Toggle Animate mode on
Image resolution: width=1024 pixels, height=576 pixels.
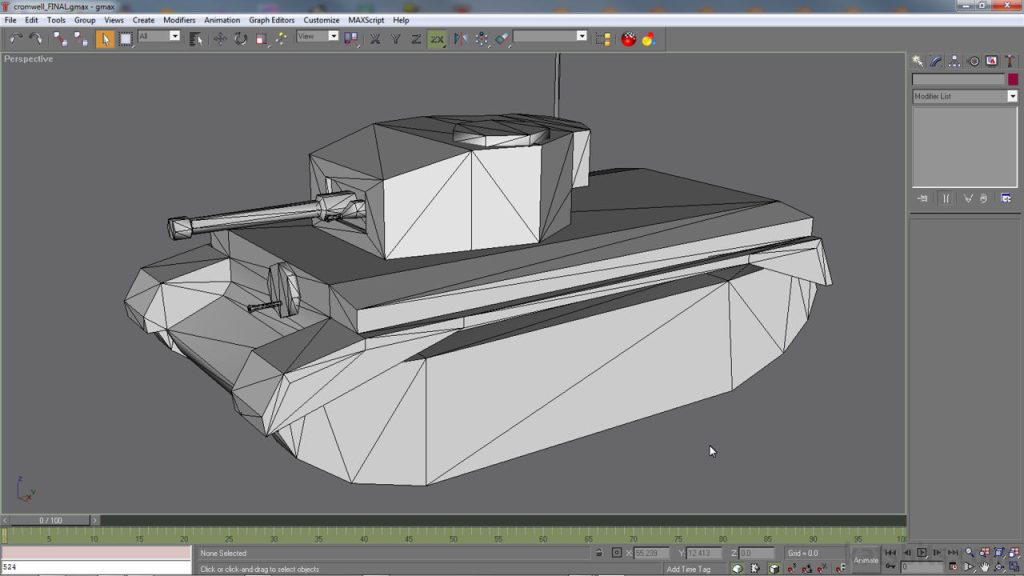coord(866,560)
